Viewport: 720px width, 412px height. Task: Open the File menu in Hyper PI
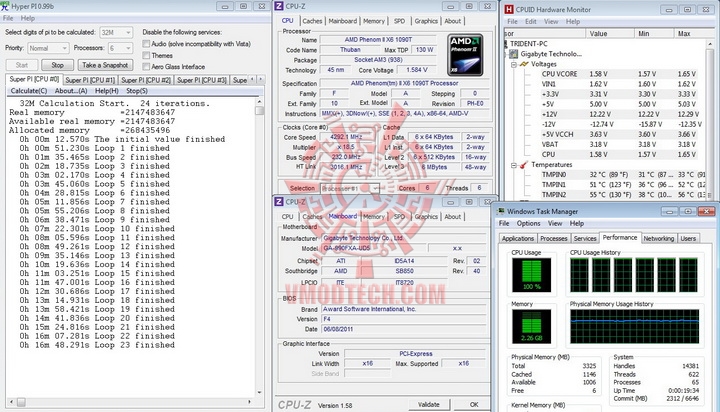[8, 18]
